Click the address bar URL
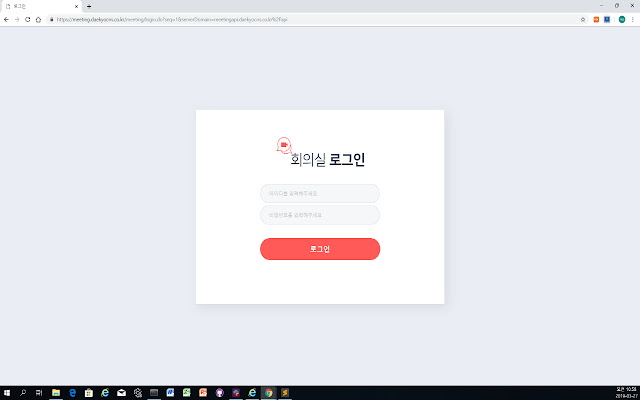Viewport: 640px width, 400px height. [172, 19]
